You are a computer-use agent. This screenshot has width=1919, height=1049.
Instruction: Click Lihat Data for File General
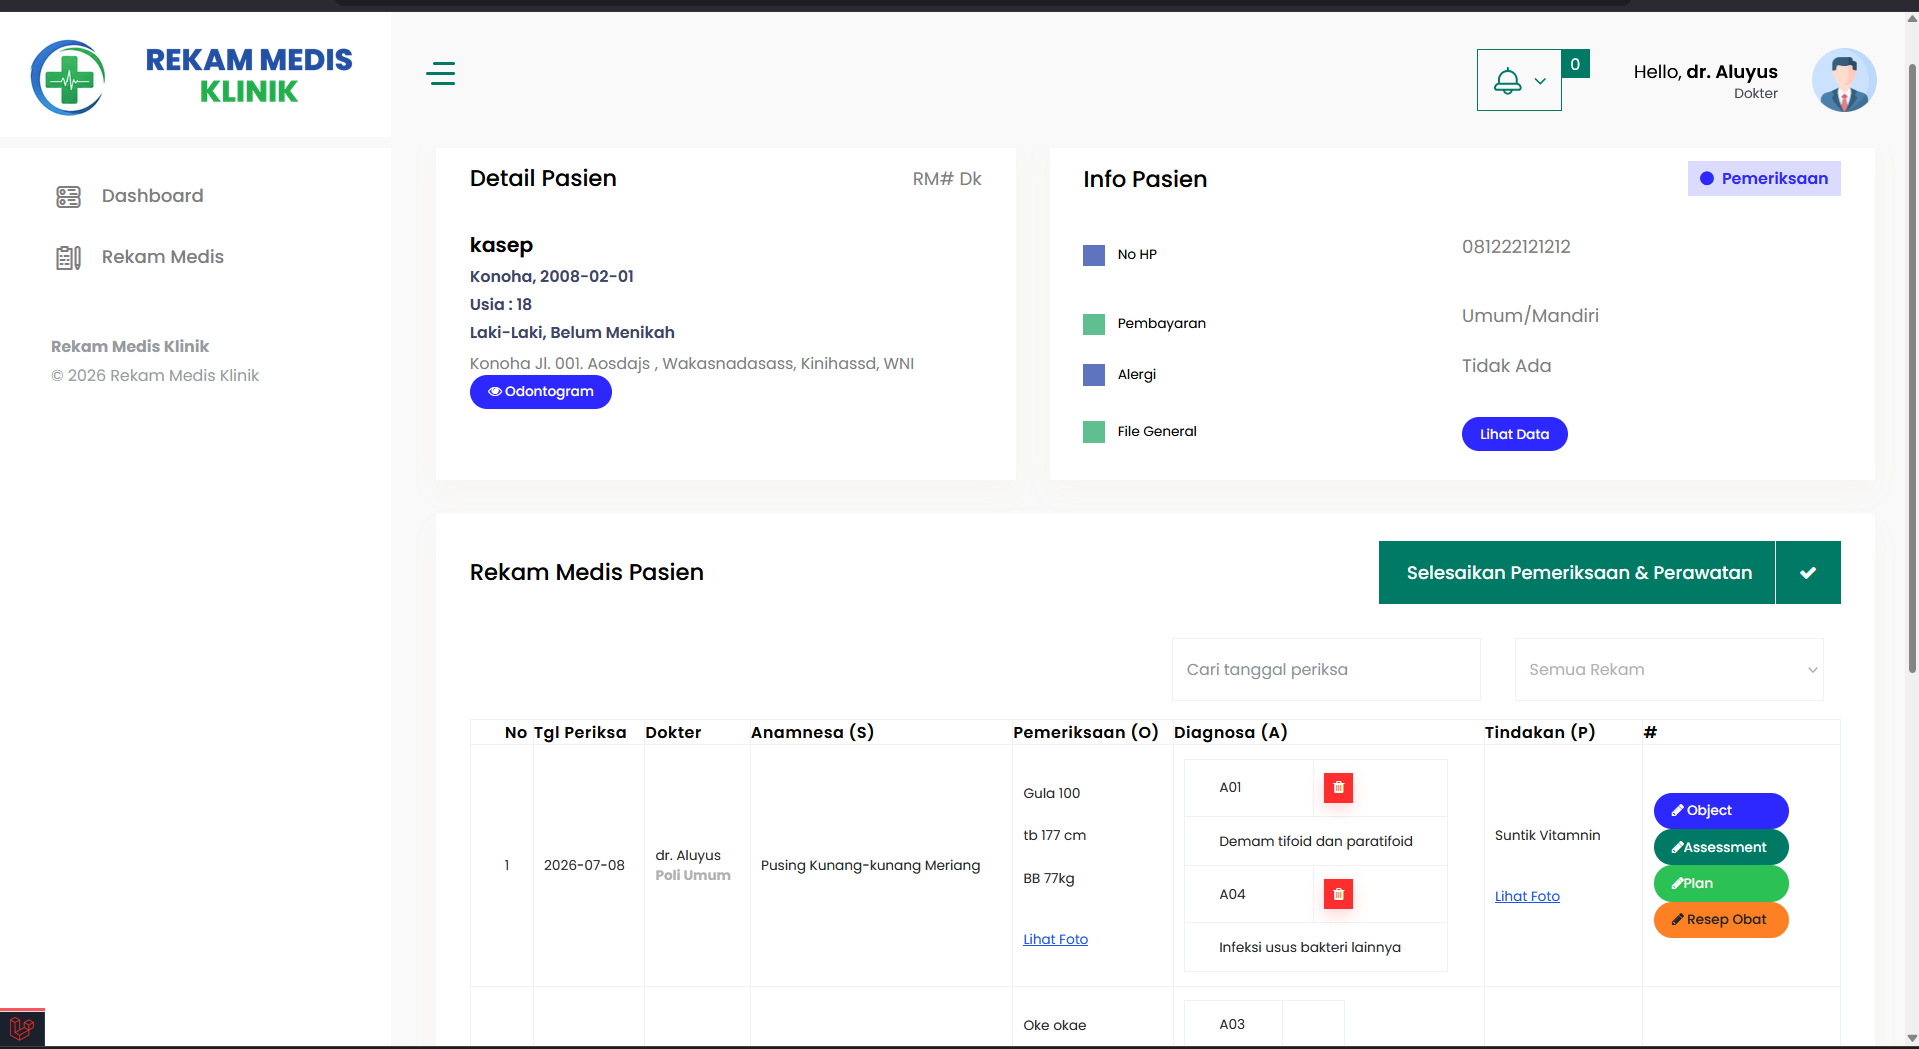pos(1514,434)
